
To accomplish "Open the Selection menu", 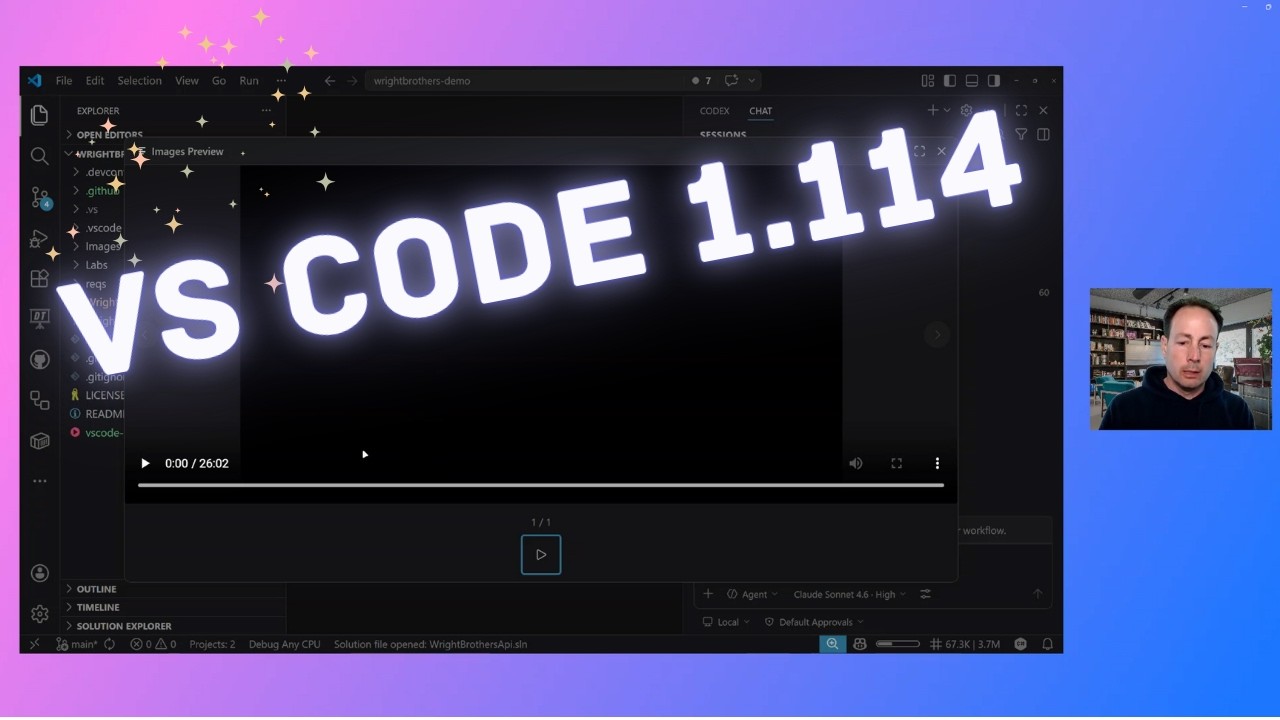I will pos(139,81).
